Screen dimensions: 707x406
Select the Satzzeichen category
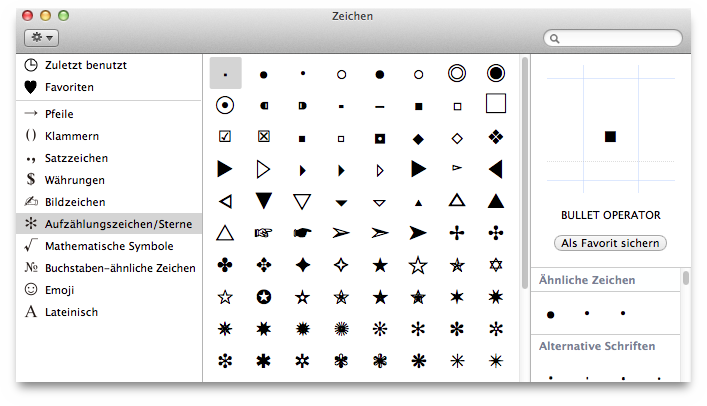click(109, 158)
